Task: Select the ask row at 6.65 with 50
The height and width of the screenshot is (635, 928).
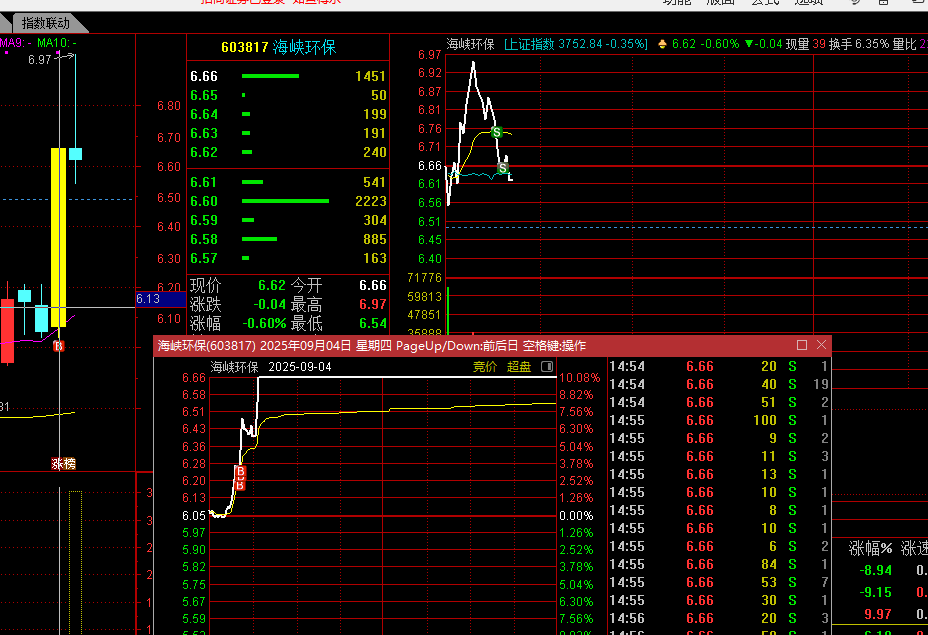Action: click(x=288, y=95)
